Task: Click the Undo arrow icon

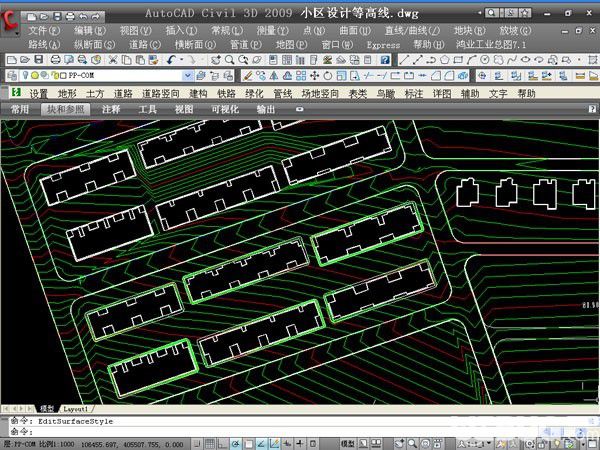Action: point(171,60)
